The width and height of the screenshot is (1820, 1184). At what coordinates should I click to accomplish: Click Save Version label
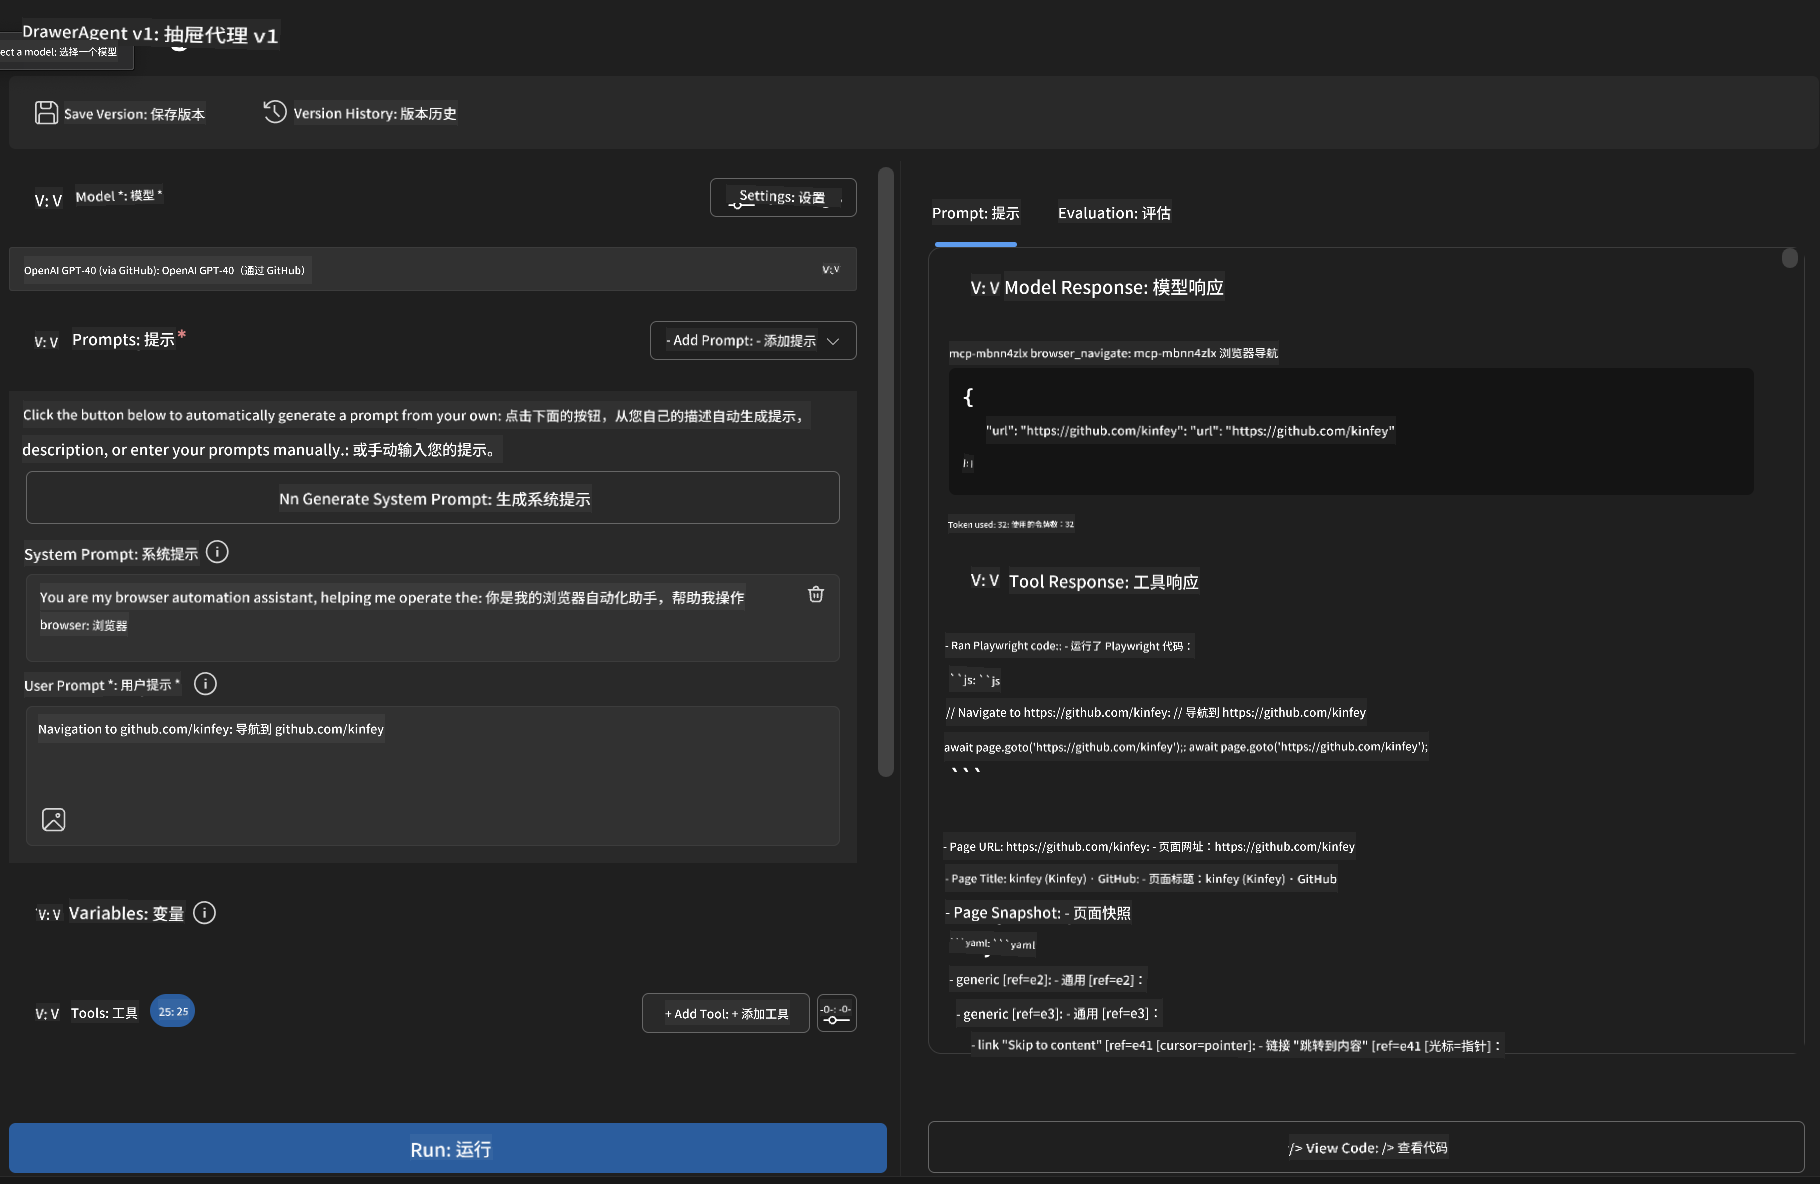(134, 114)
